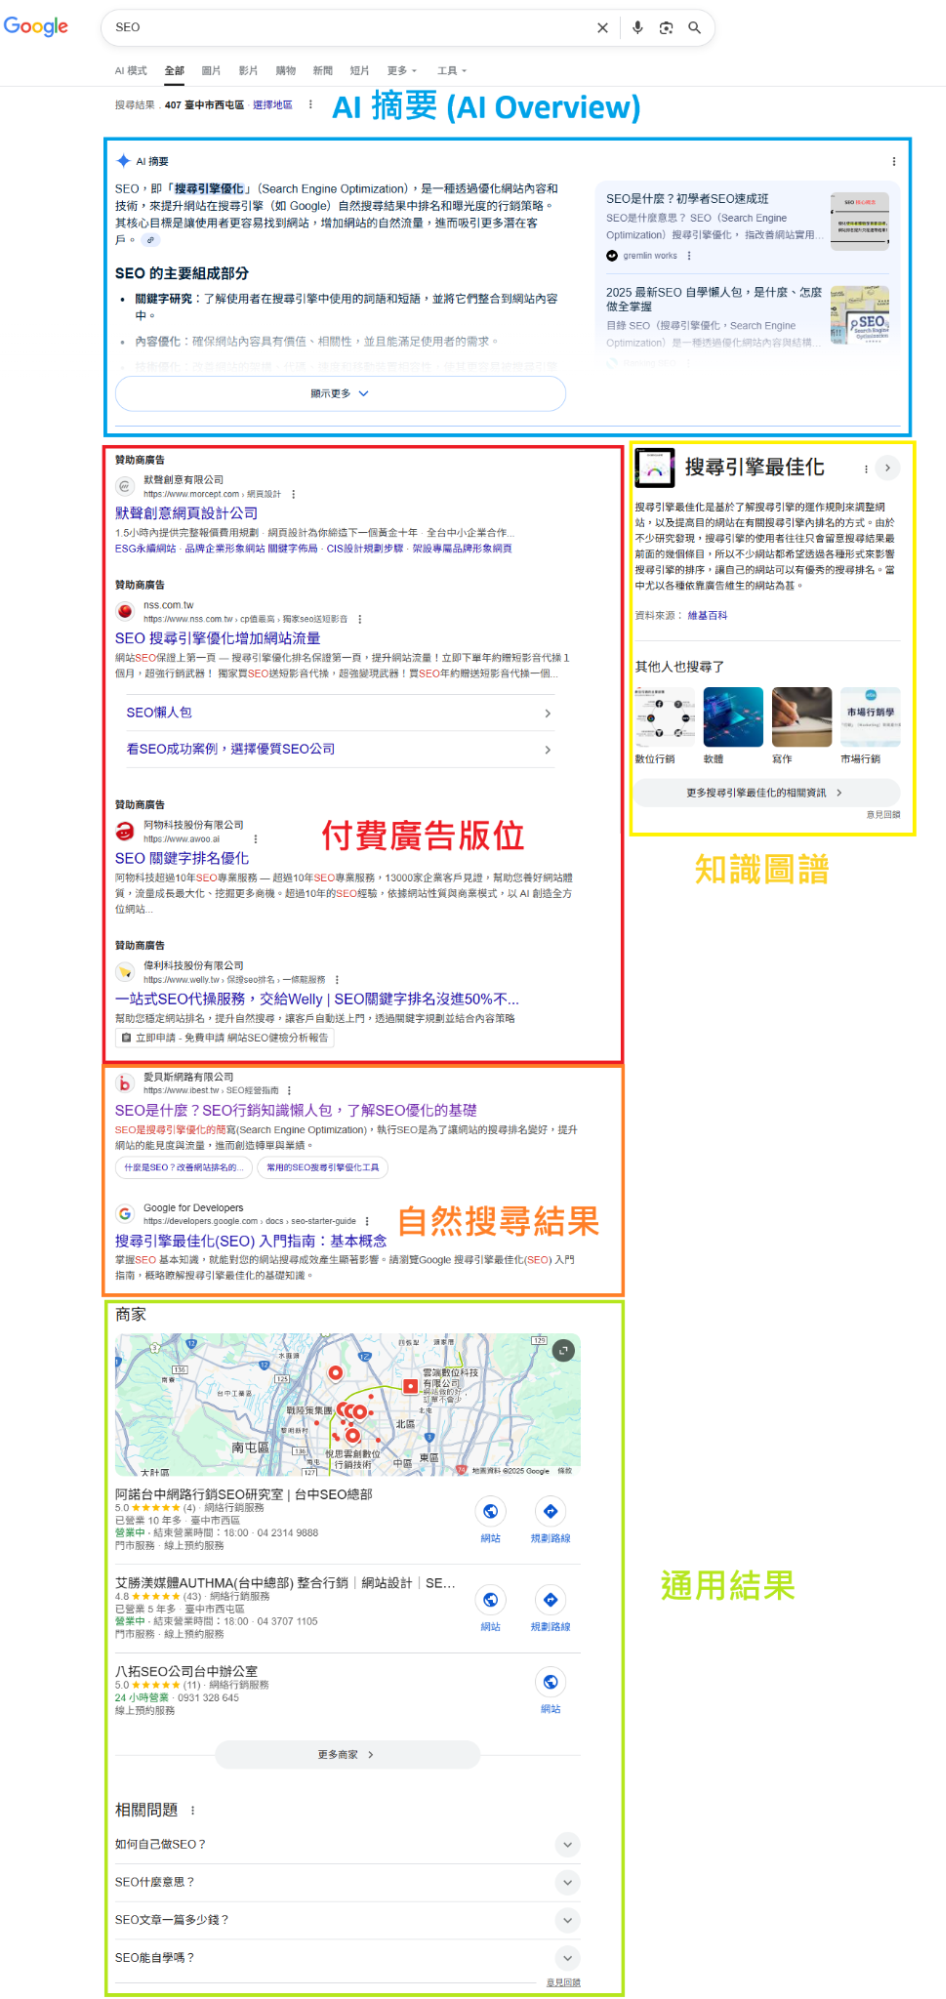Expand the map with fullscreen icon
This screenshot has width=946, height=1999.
[564, 1351]
